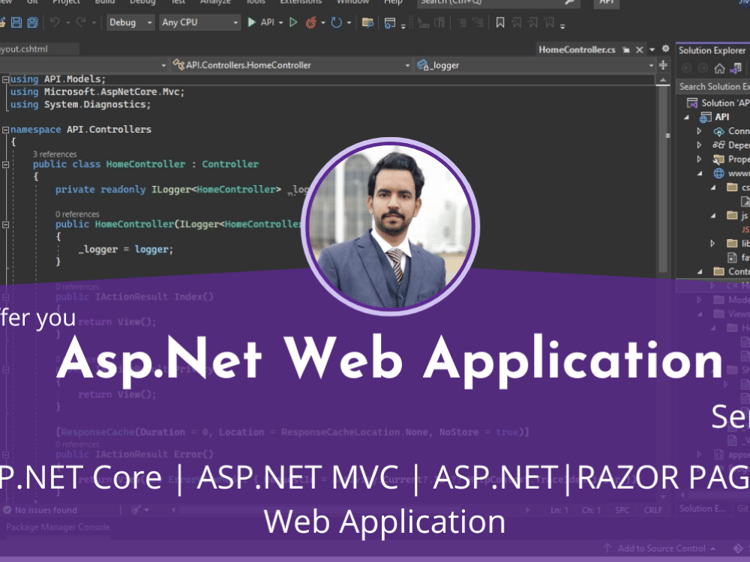Click the Undo arrow icon

[55, 22]
